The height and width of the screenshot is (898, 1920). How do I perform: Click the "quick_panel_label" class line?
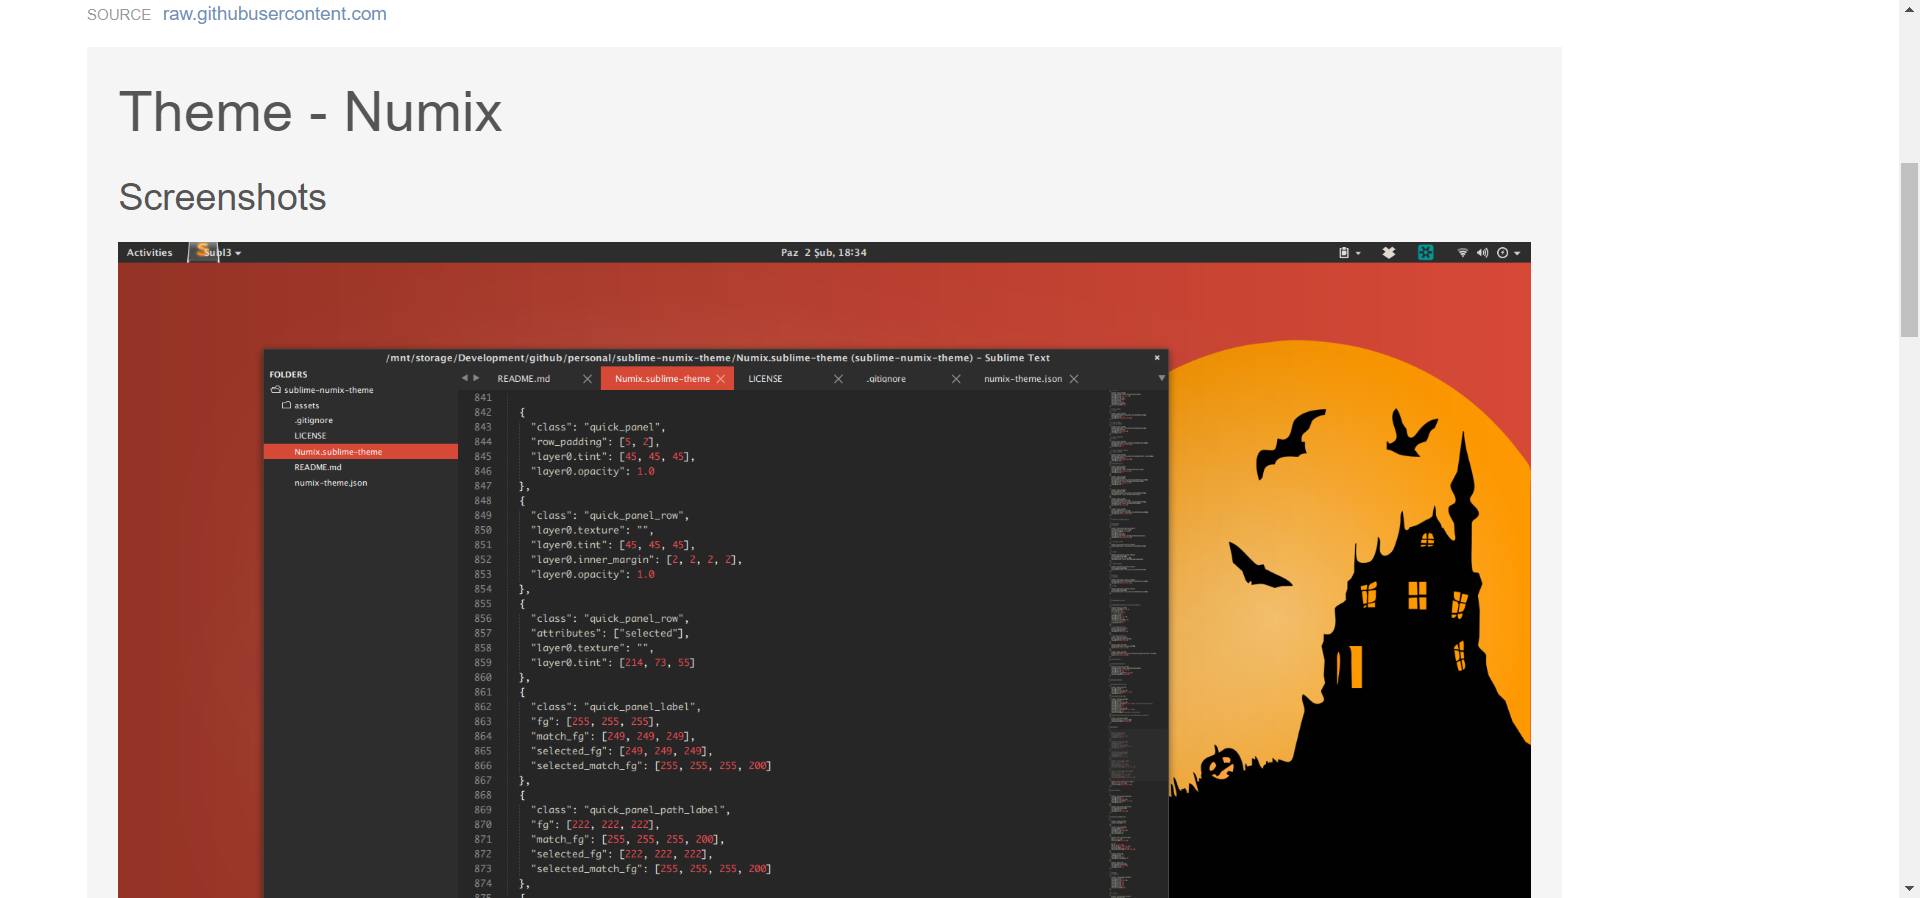click(616, 707)
